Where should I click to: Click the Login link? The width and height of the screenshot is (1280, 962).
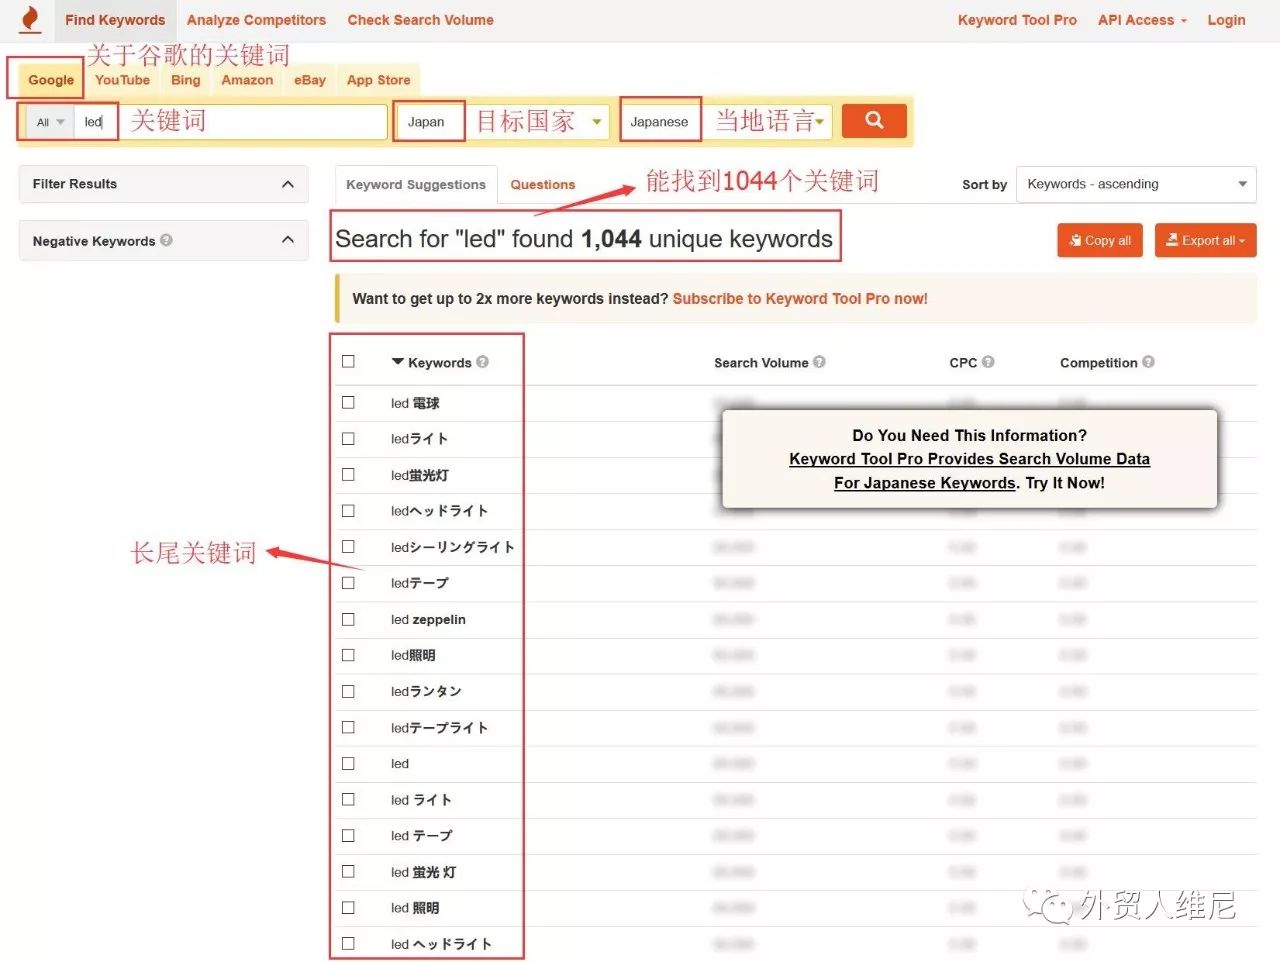point(1226,20)
